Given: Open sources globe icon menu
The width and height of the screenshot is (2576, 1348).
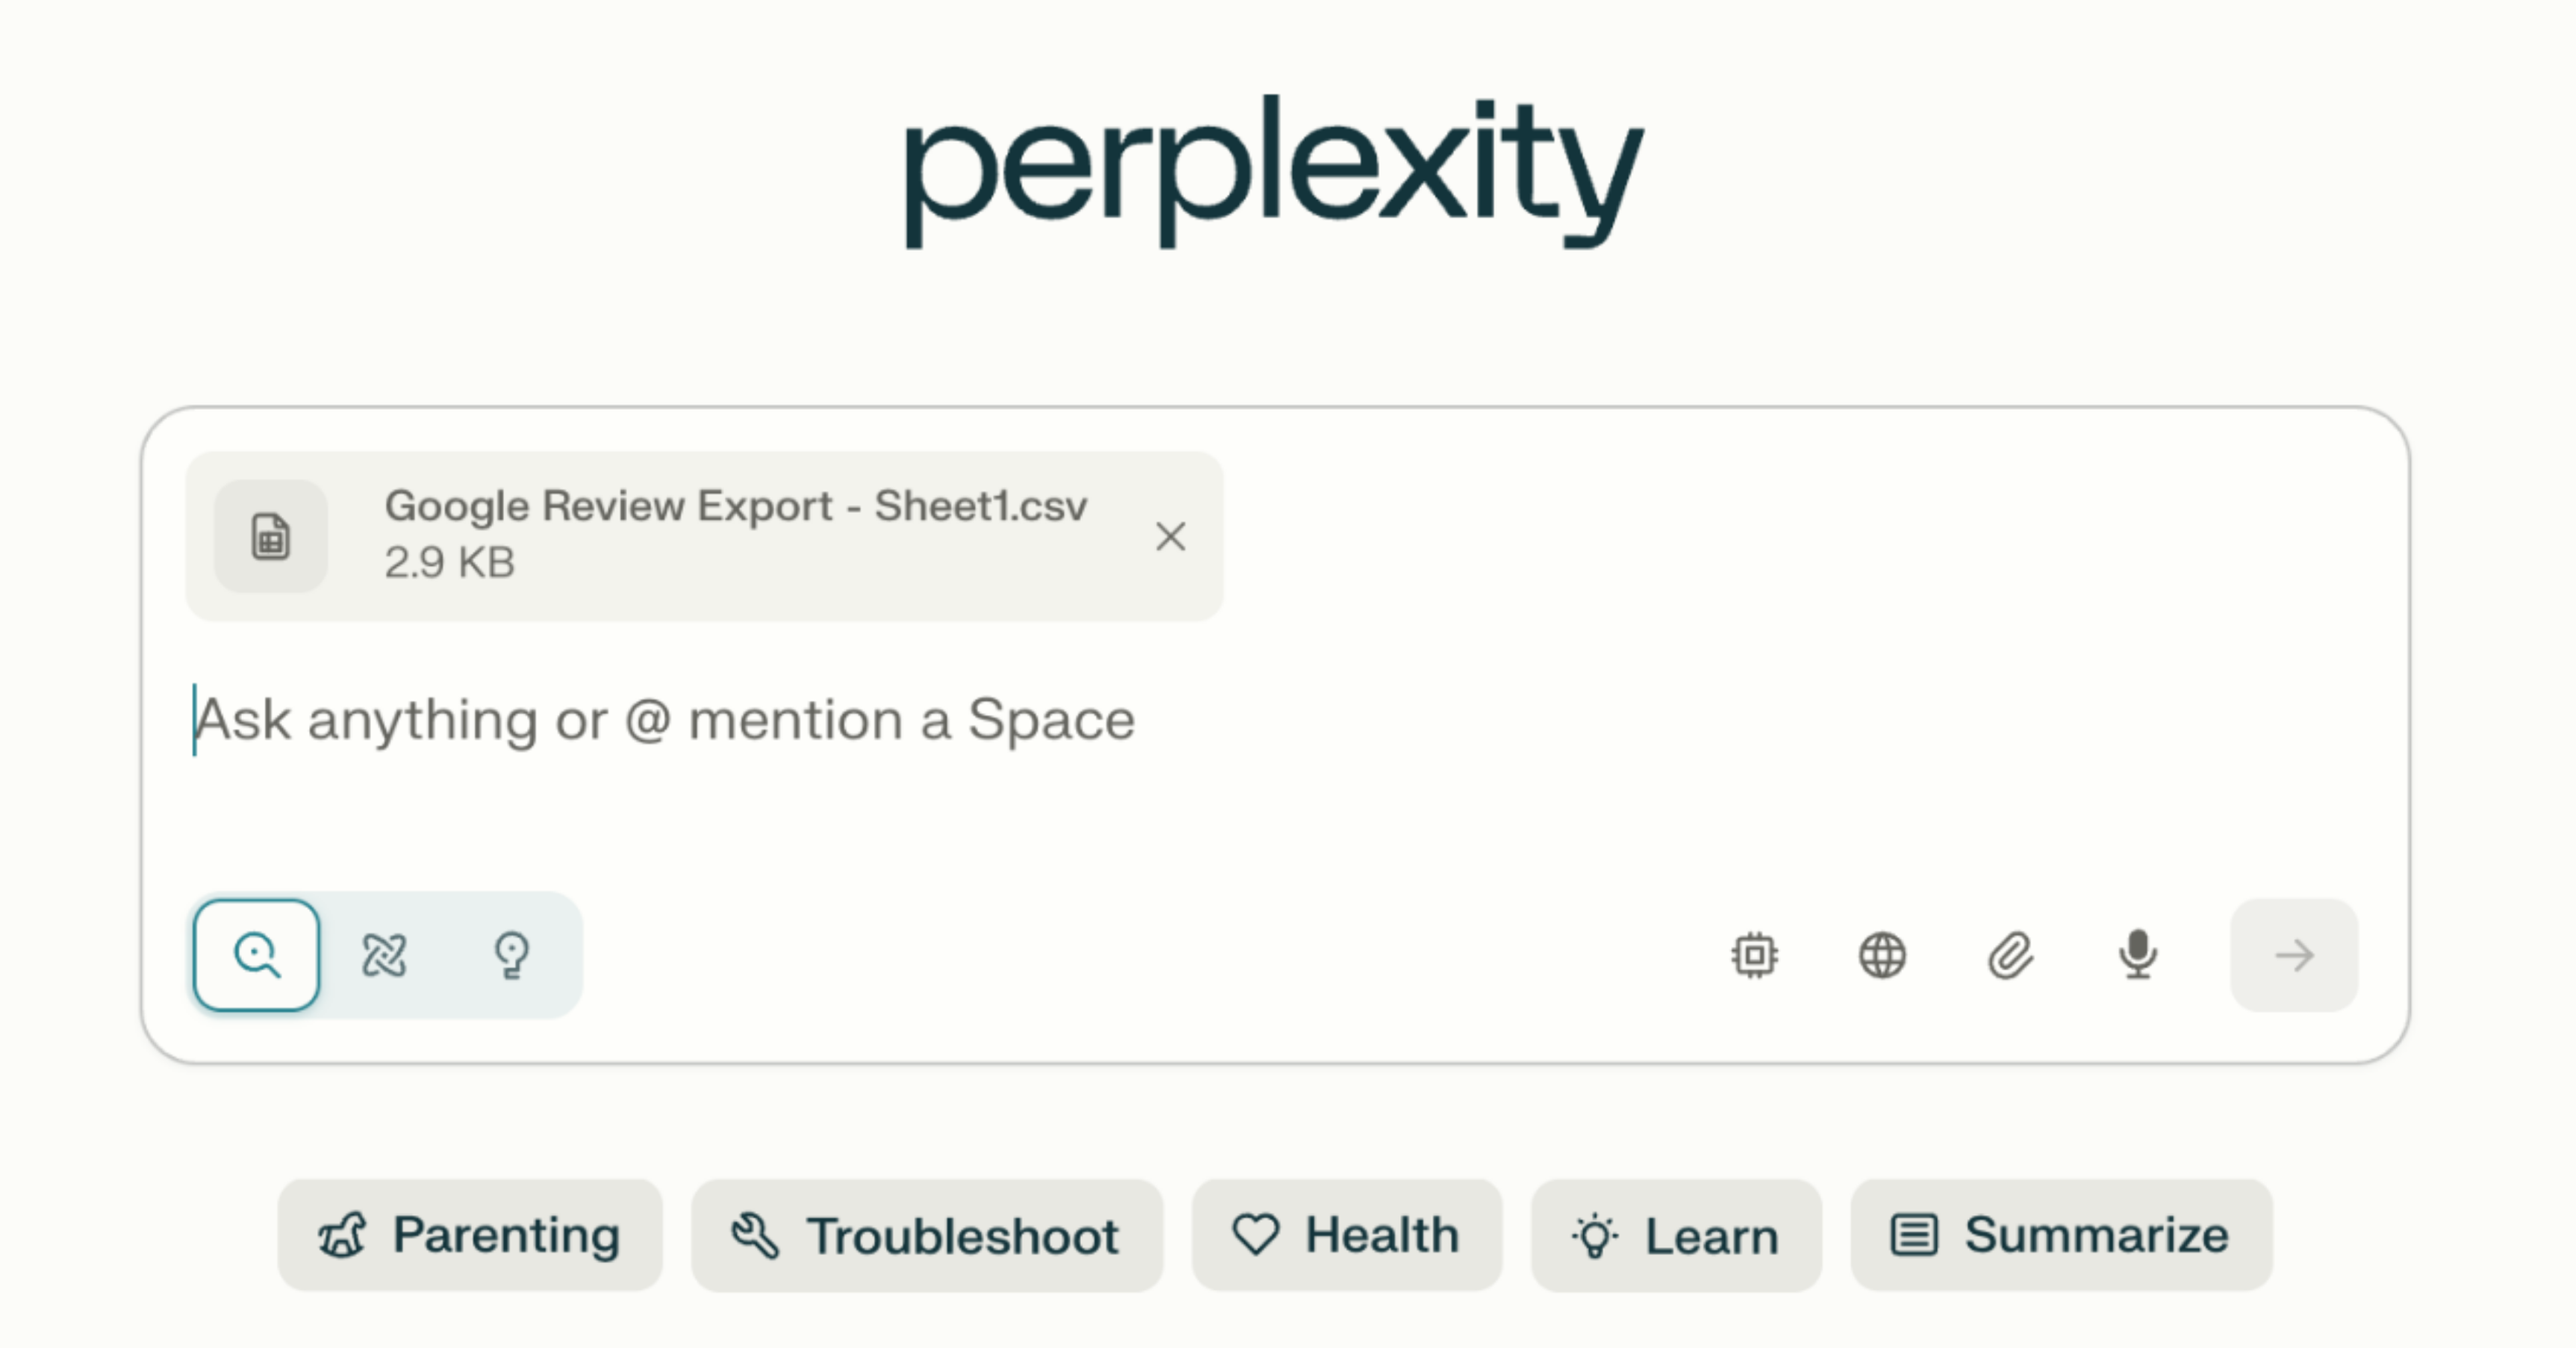Looking at the screenshot, I should click(1882, 955).
